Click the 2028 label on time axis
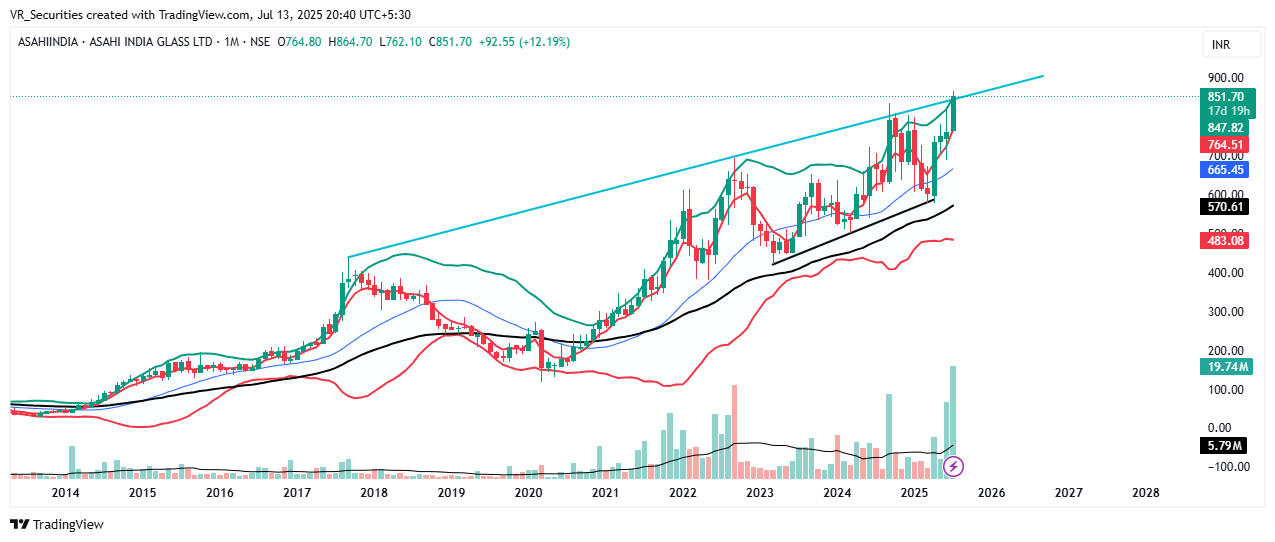The height and width of the screenshot is (542, 1275). pos(1146,493)
